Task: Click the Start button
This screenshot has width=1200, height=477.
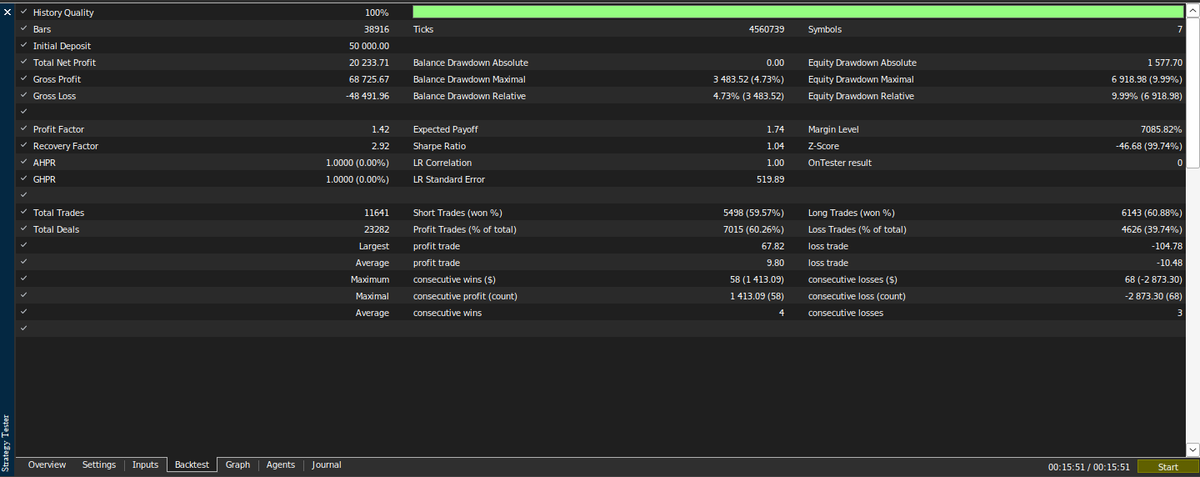Action: pyautogui.click(x=1167, y=467)
